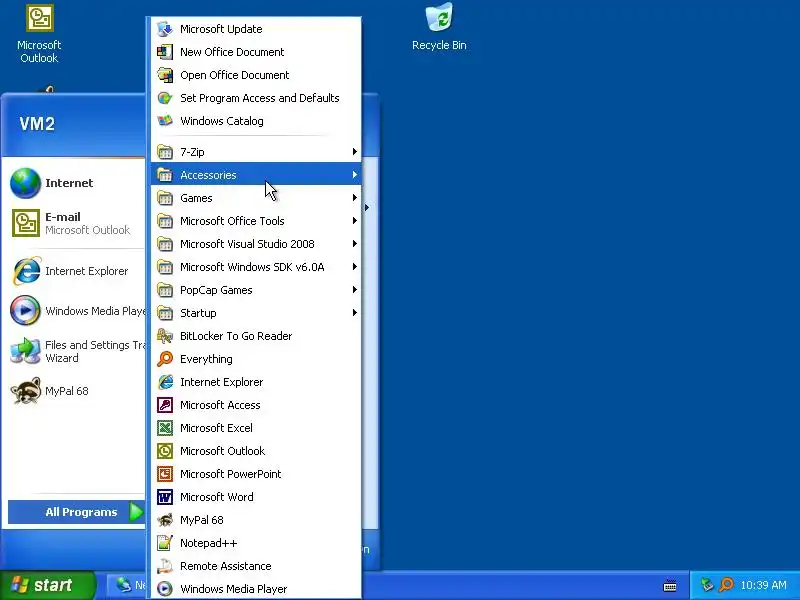Click the Remote Assistance icon

pos(164,566)
